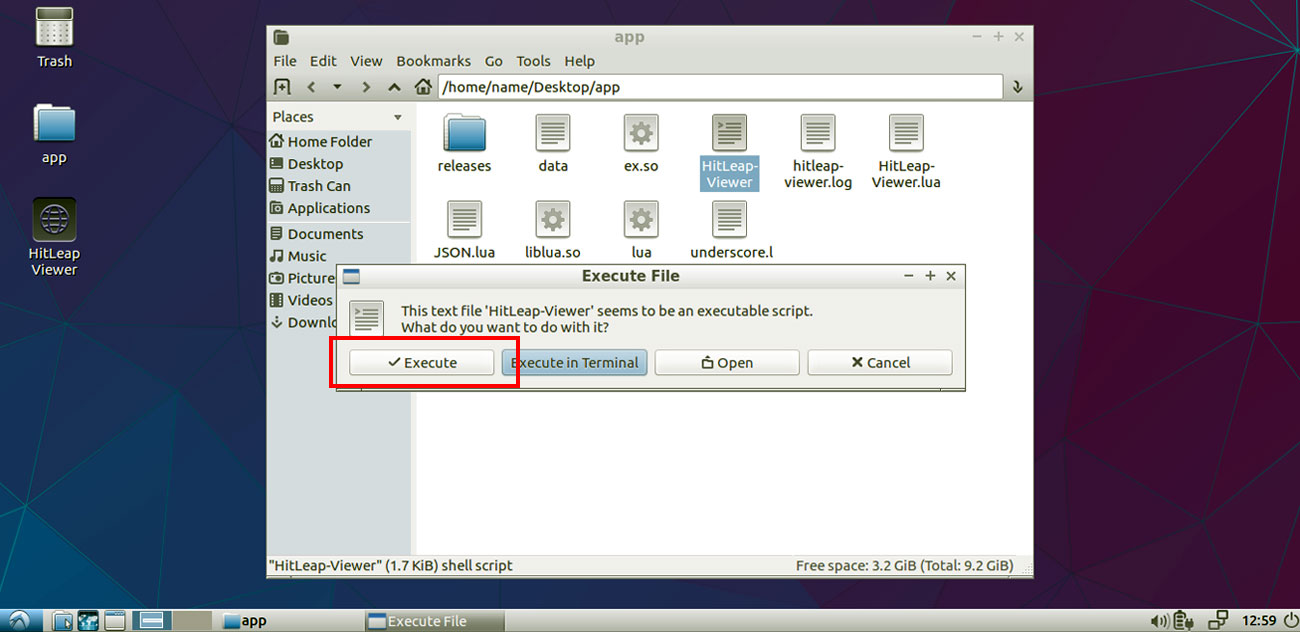Image resolution: width=1300 pixels, height=632 pixels.
Task: Click the Execute button in the dialog
Action: click(422, 362)
